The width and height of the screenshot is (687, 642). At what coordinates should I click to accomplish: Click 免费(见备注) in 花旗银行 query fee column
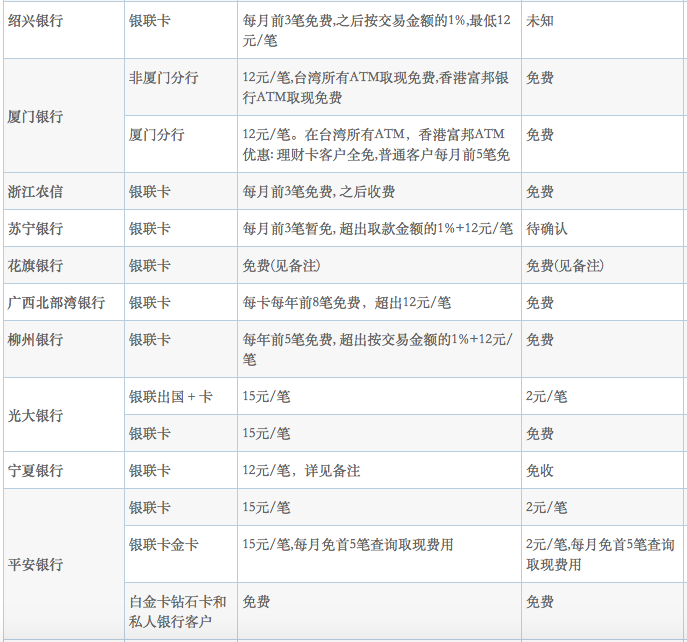565,266
